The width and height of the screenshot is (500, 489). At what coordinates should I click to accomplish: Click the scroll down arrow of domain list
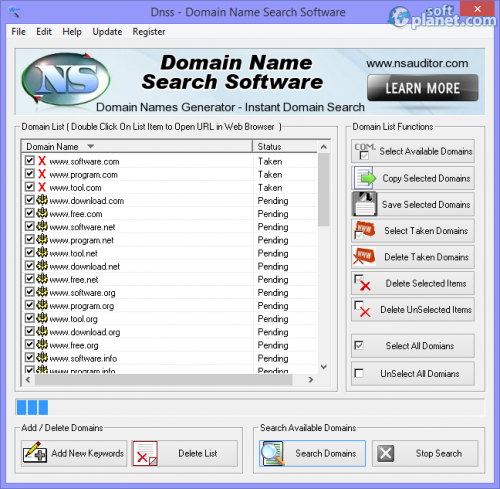(x=323, y=367)
